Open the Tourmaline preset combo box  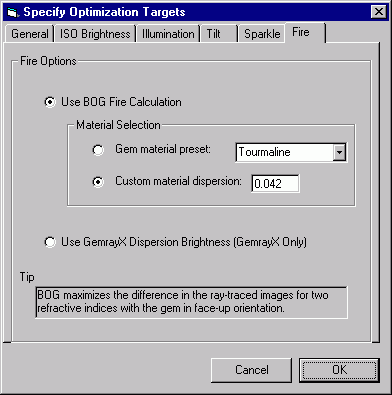291,153
